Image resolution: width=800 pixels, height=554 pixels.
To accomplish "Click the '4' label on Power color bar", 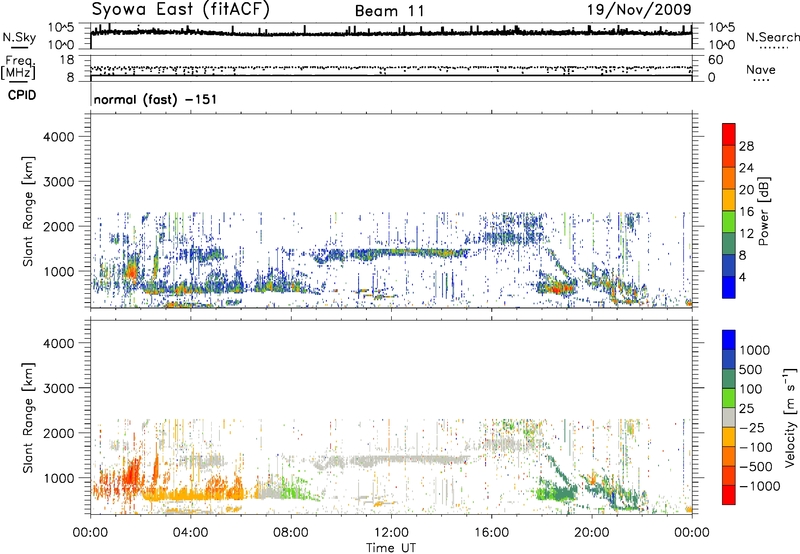I will coord(742,278).
